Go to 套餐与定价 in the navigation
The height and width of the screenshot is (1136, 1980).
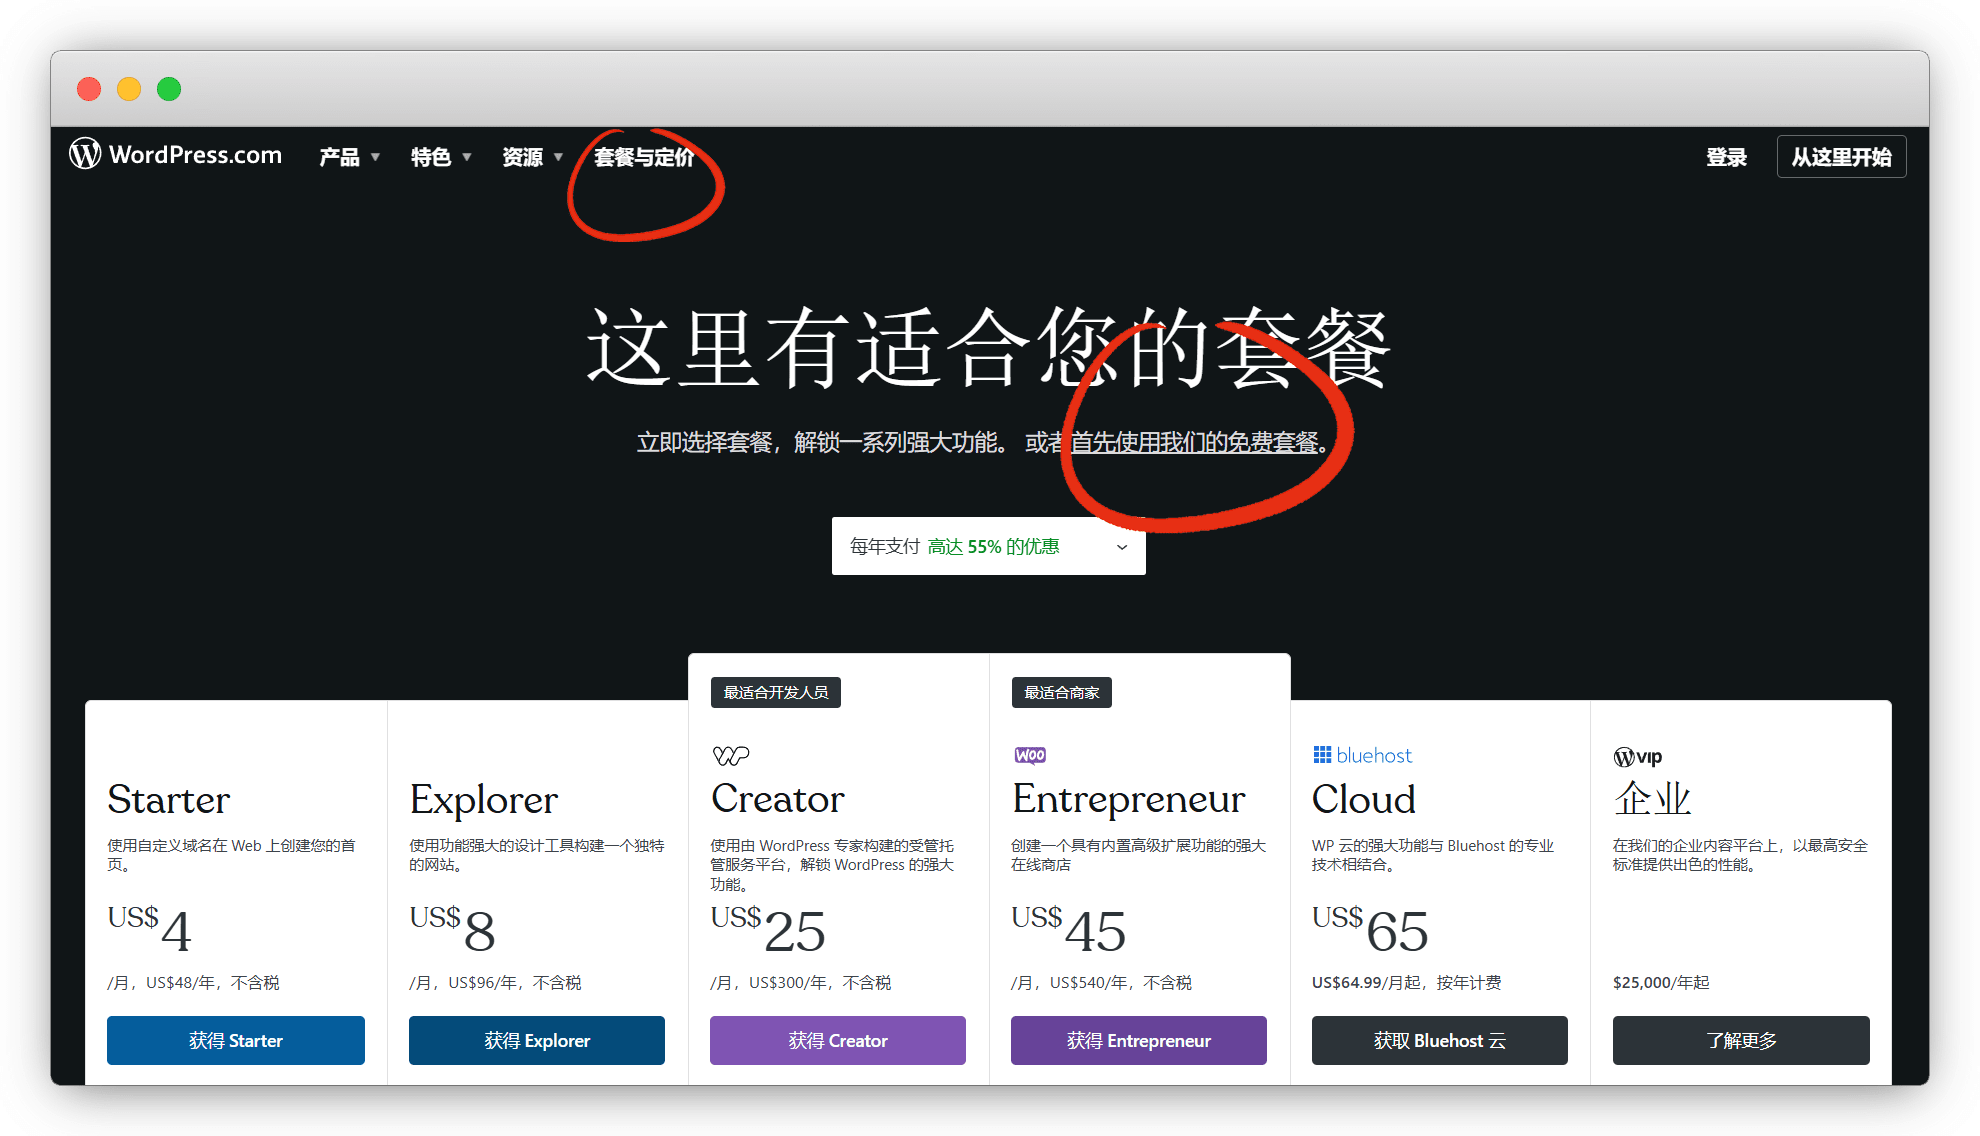(x=643, y=157)
